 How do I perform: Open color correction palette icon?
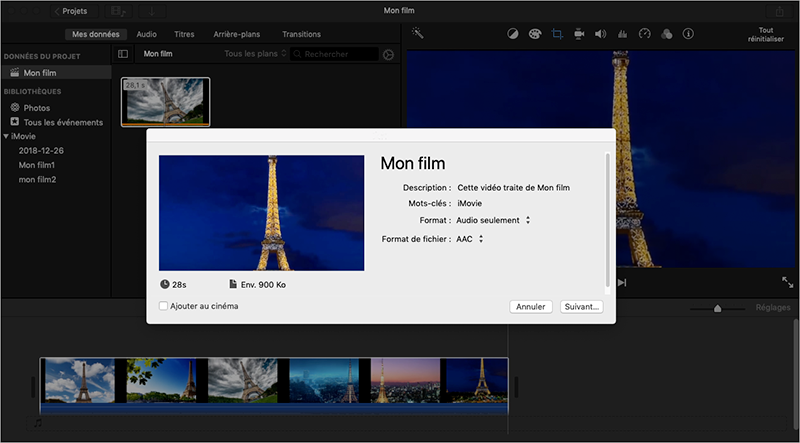click(535, 34)
